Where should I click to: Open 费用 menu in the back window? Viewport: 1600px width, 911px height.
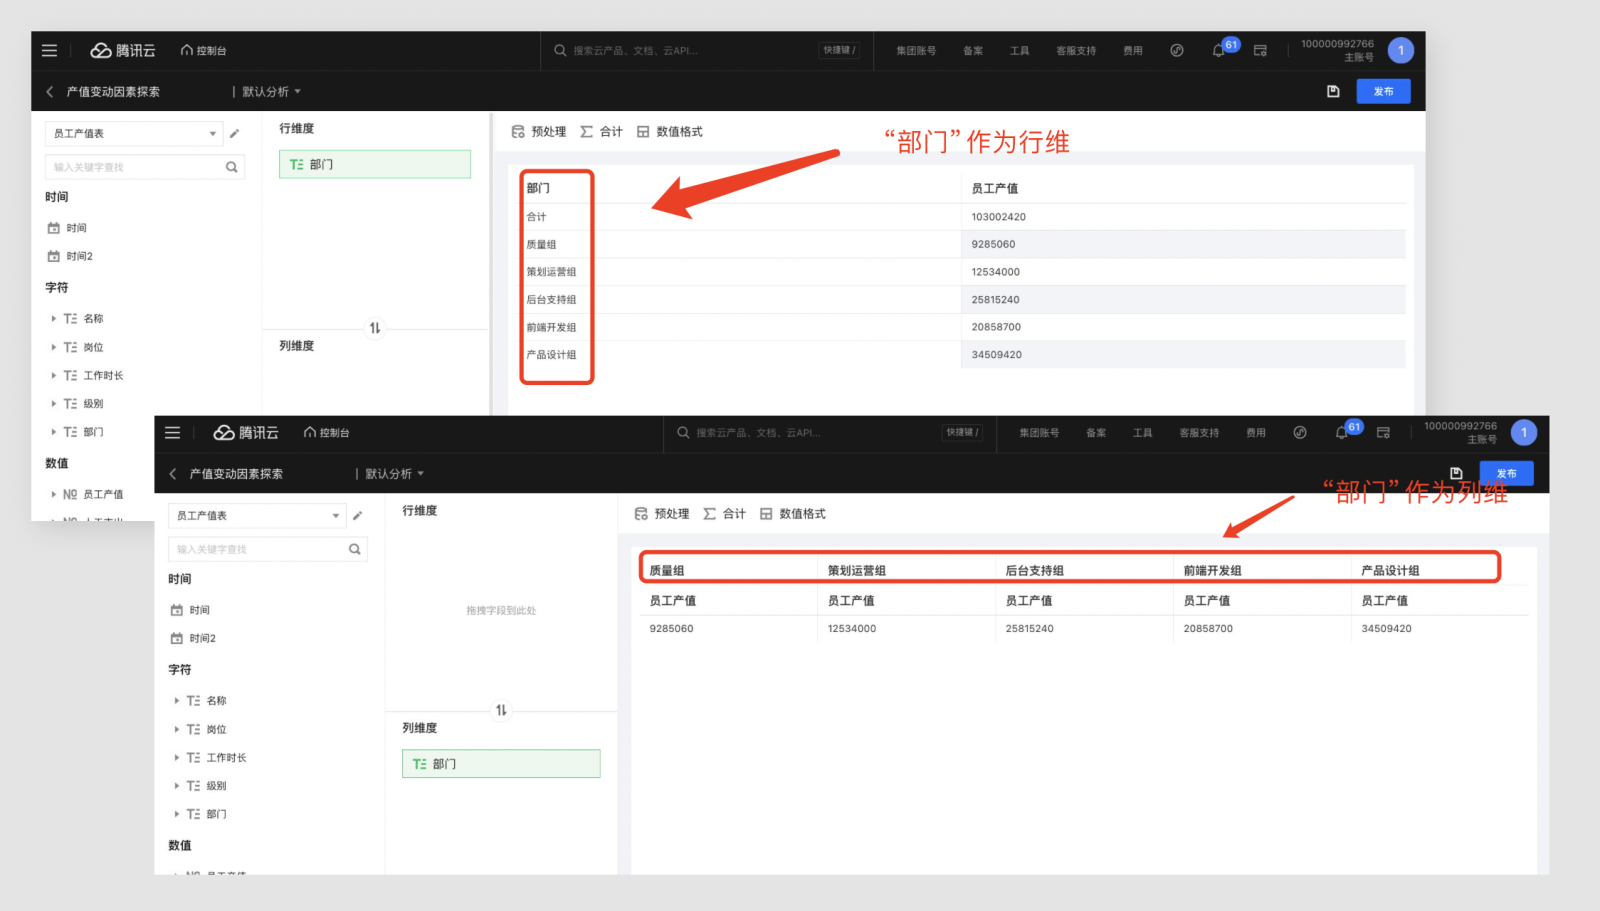click(1133, 51)
